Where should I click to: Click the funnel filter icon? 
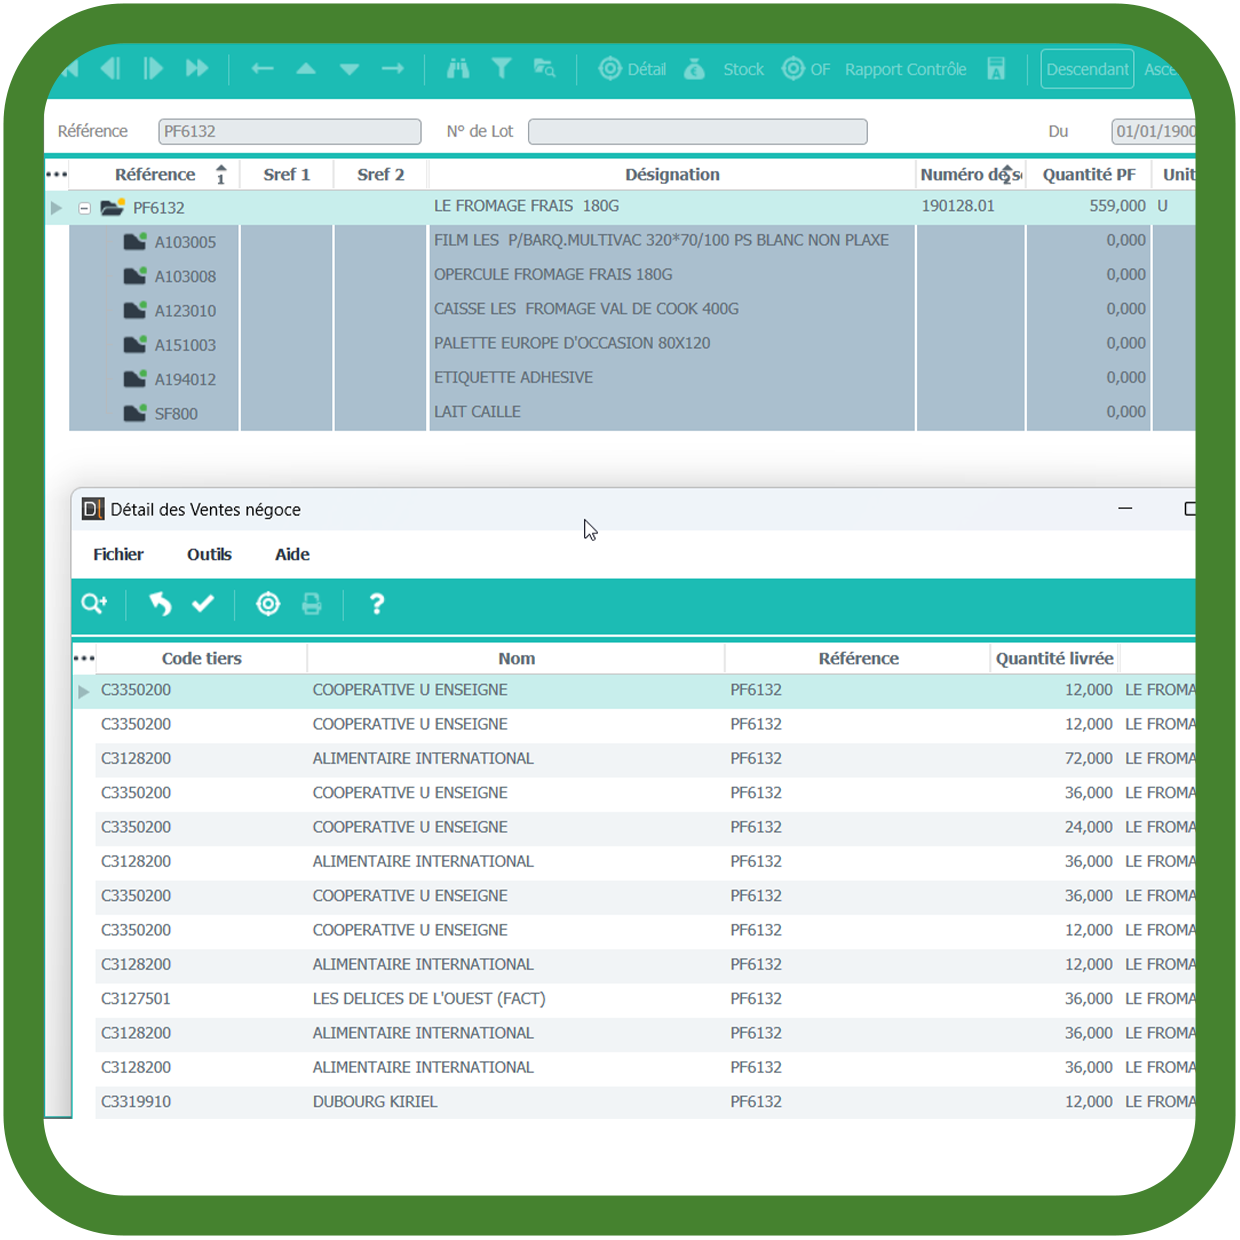[x=502, y=69]
